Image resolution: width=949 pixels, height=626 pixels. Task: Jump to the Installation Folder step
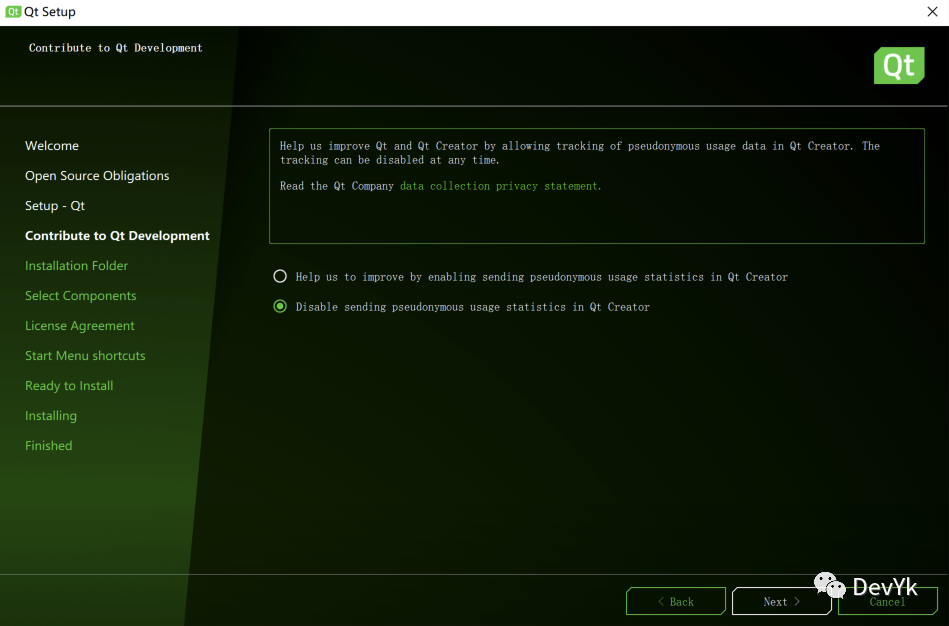[76, 266]
